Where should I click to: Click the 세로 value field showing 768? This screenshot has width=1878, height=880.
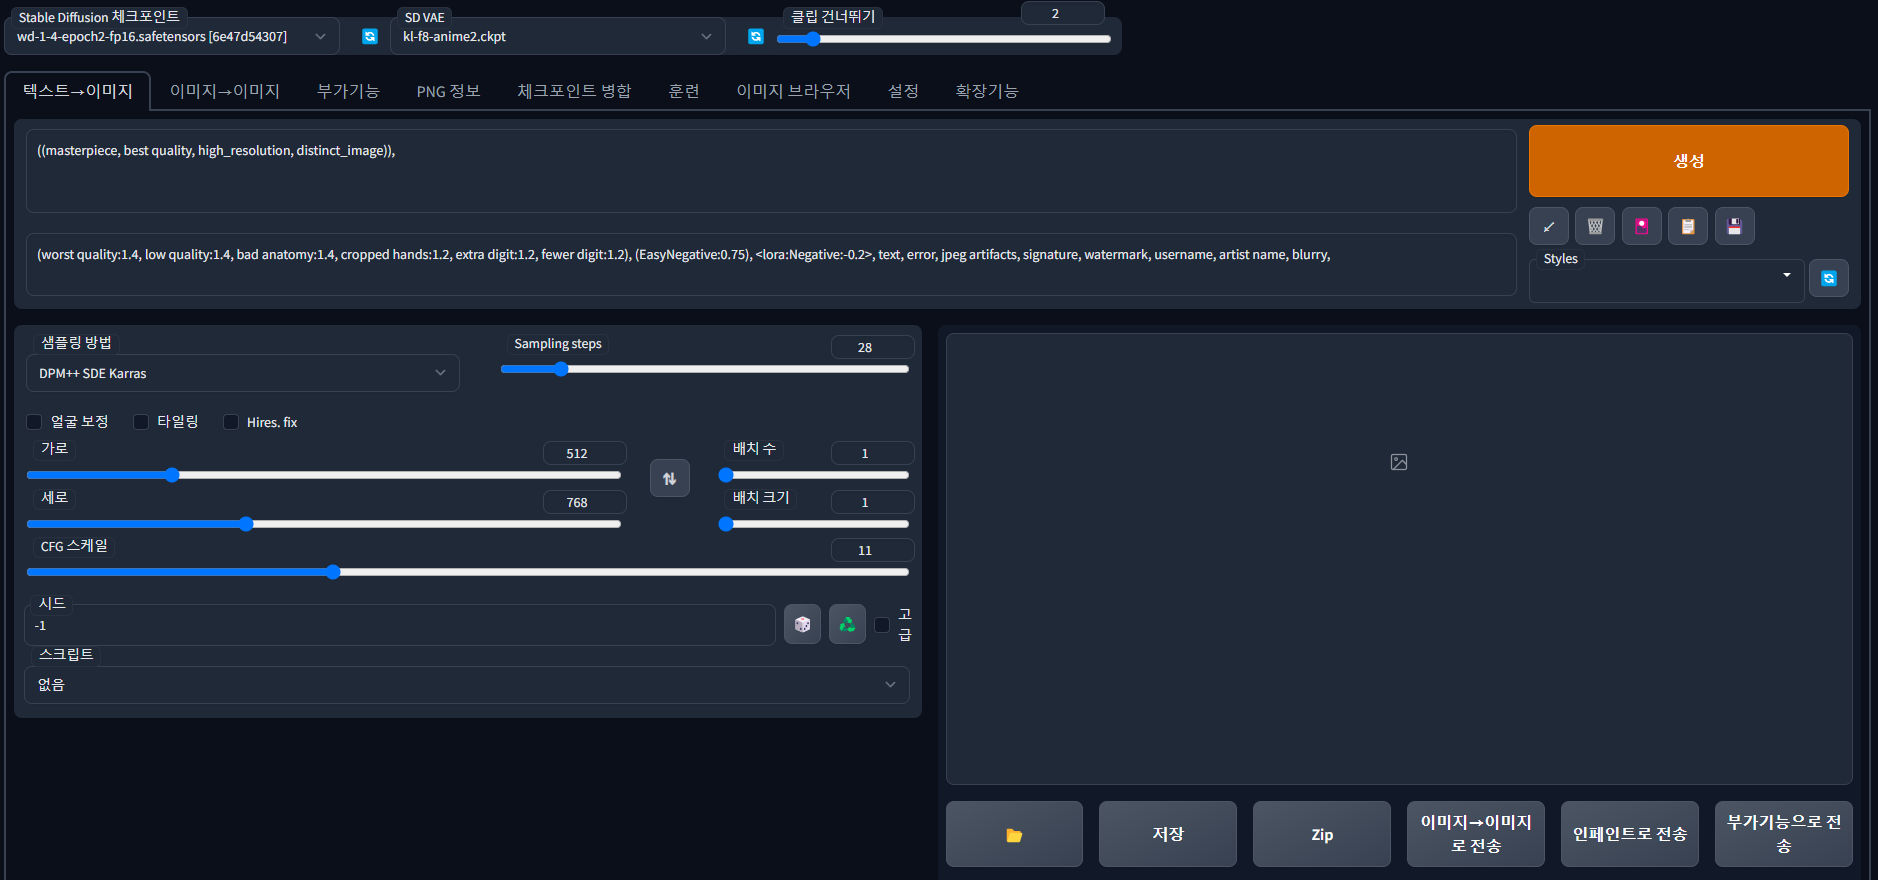click(584, 502)
